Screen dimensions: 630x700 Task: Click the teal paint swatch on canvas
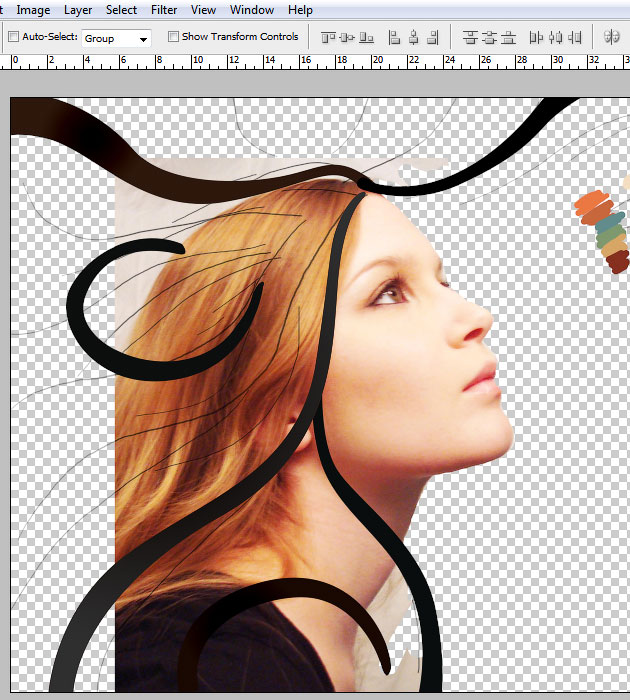609,222
